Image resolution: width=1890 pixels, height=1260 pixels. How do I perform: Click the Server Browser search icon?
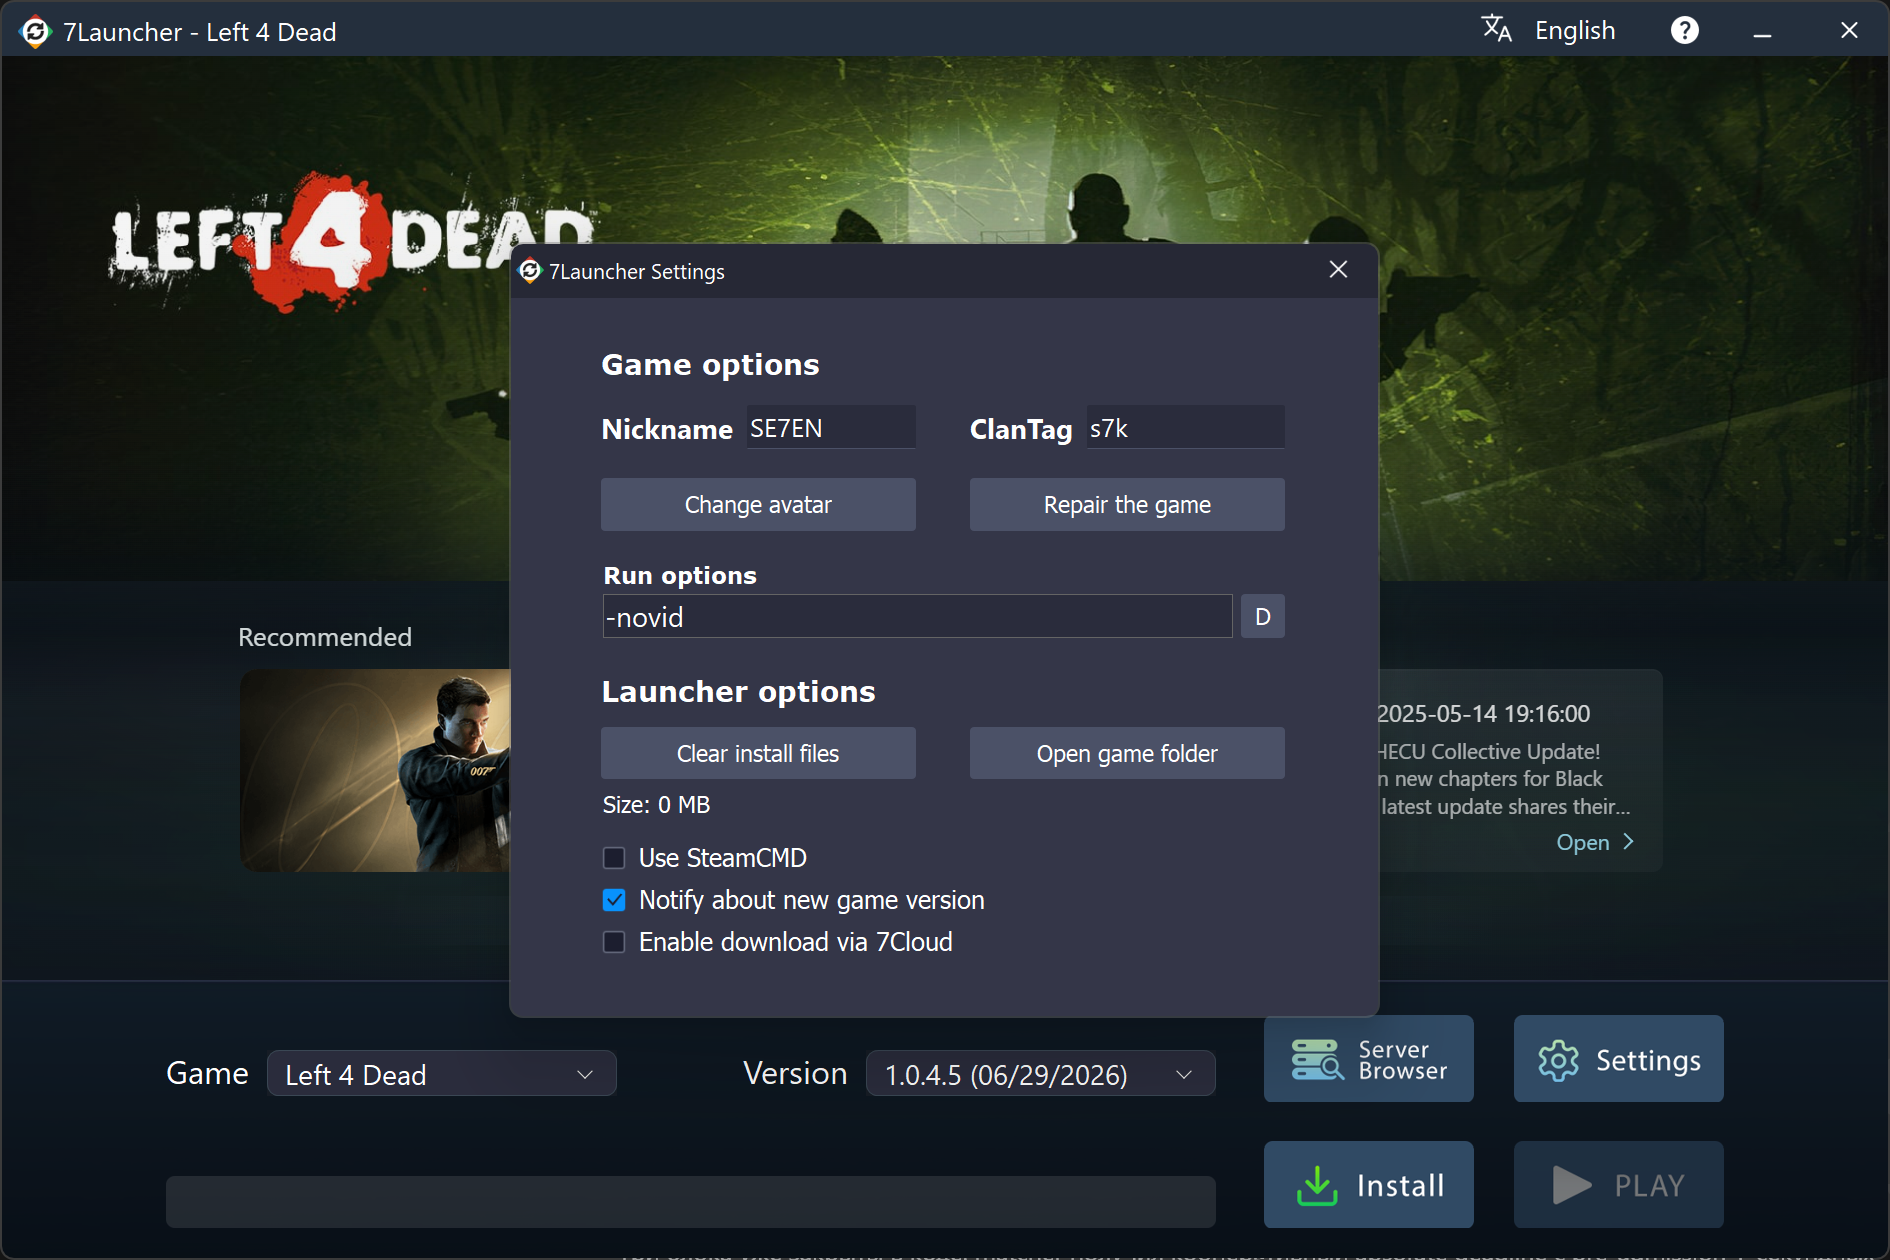coord(1317,1059)
